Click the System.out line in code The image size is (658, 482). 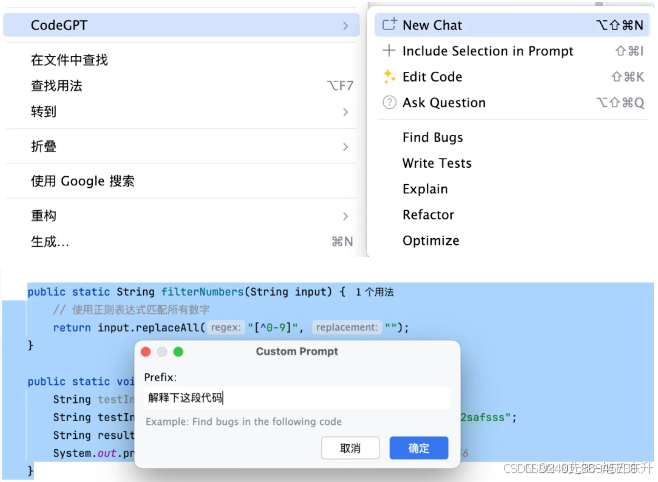(93, 453)
